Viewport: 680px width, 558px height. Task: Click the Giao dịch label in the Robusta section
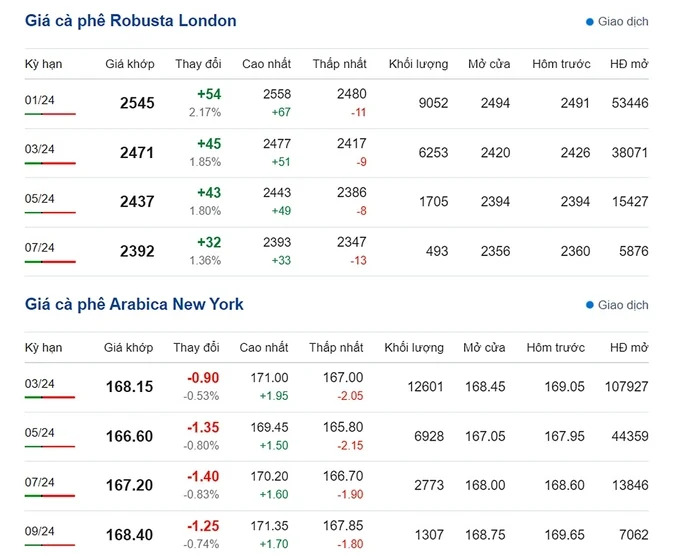point(624,21)
